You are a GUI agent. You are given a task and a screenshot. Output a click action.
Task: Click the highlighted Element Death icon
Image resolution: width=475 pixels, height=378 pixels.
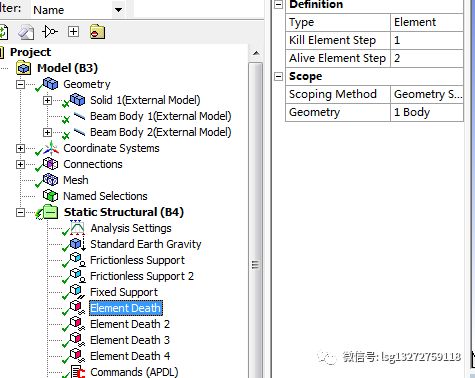[77, 308]
